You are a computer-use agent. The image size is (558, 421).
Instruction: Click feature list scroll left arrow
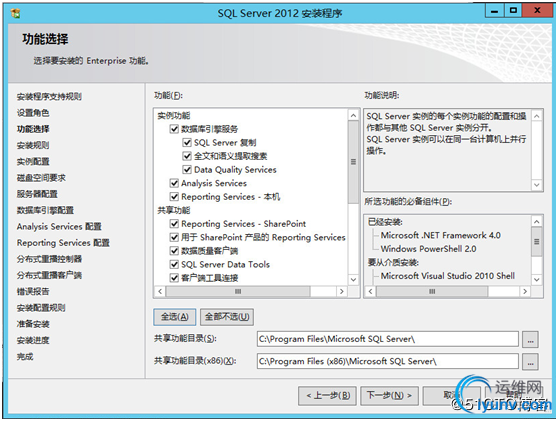pyautogui.click(x=160, y=291)
